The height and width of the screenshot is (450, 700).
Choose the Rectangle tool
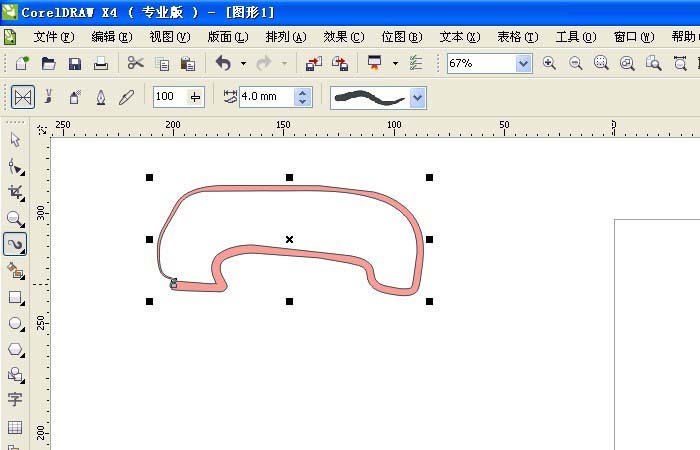(15, 297)
